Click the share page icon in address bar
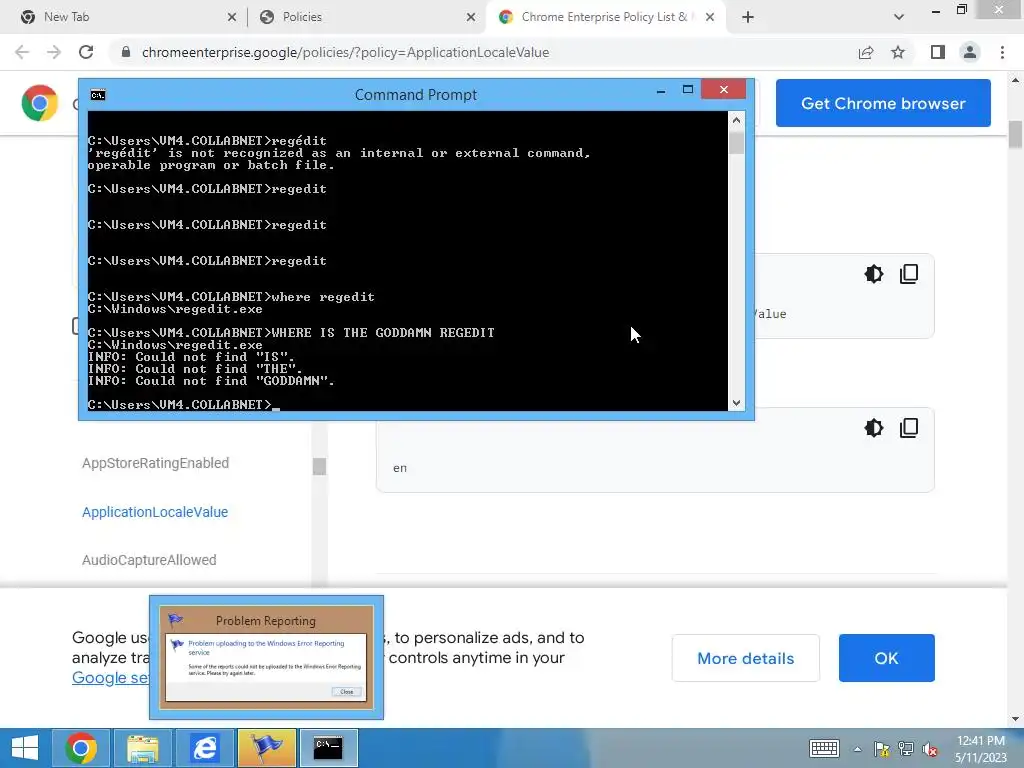 tap(866, 52)
